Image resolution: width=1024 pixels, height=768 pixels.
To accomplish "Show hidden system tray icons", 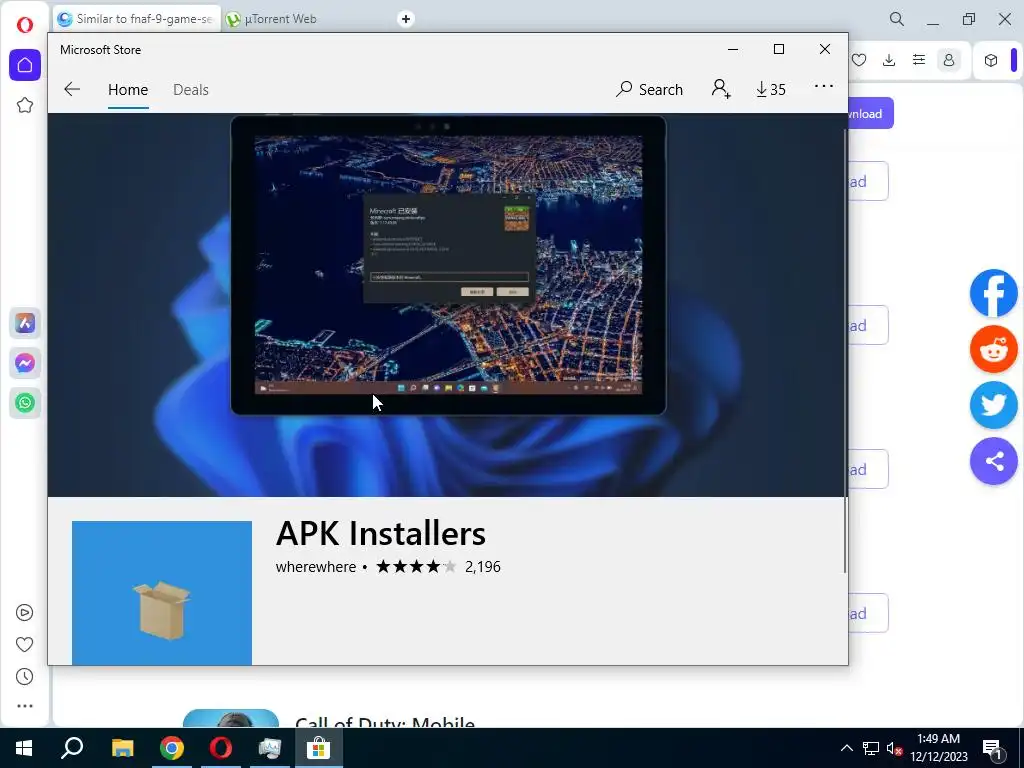I will [846, 748].
